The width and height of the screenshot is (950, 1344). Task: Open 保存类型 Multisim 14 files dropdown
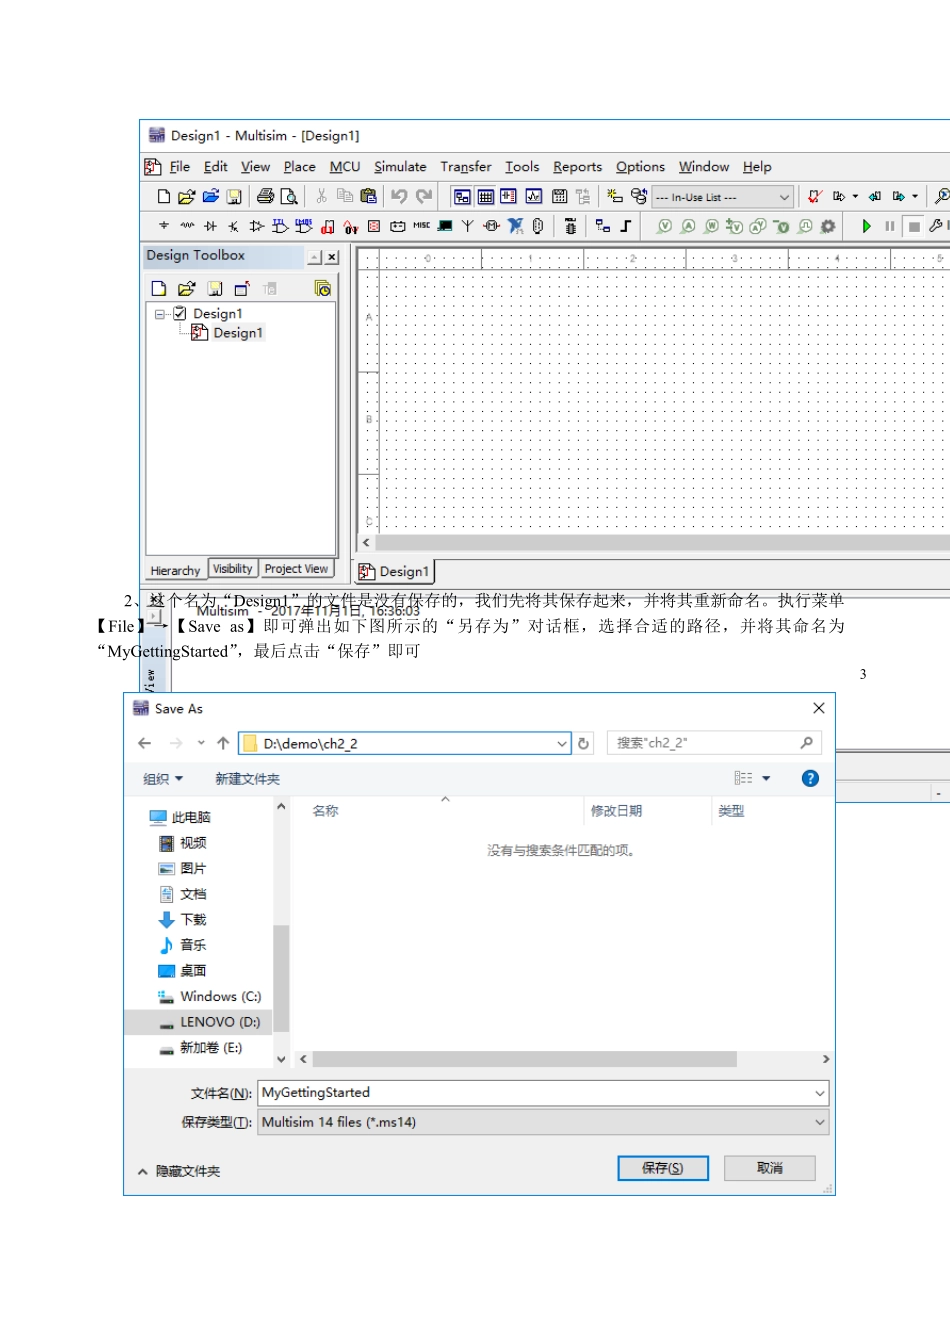point(543,1123)
